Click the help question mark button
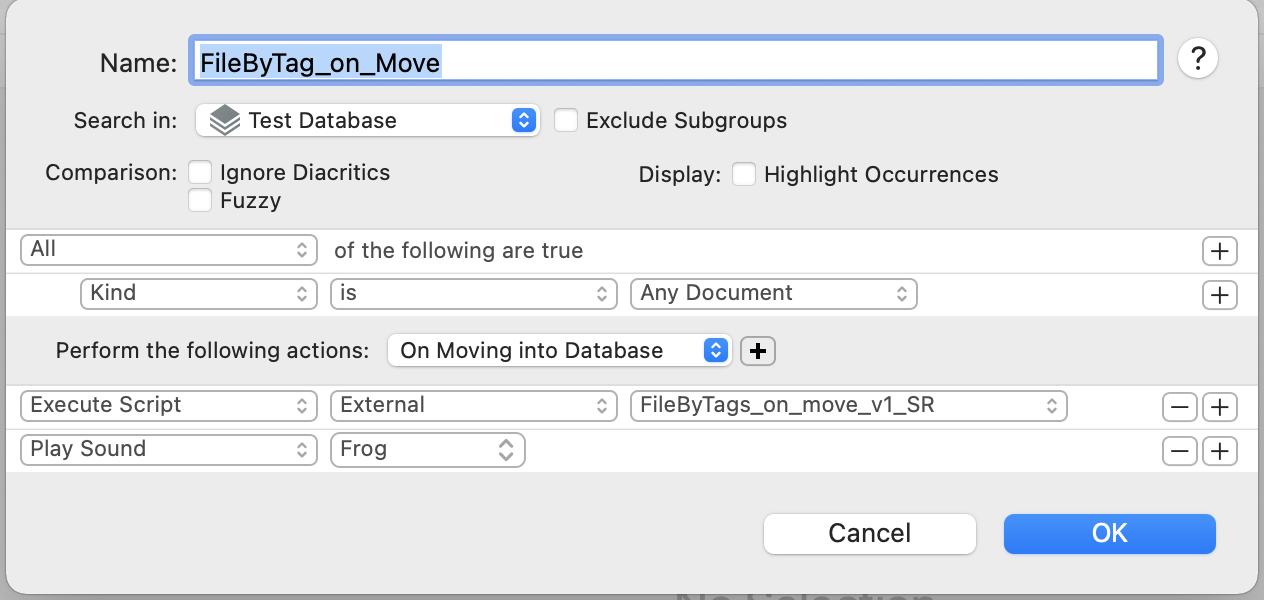Viewport: 1264px width, 600px height. (x=1197, y=59)
